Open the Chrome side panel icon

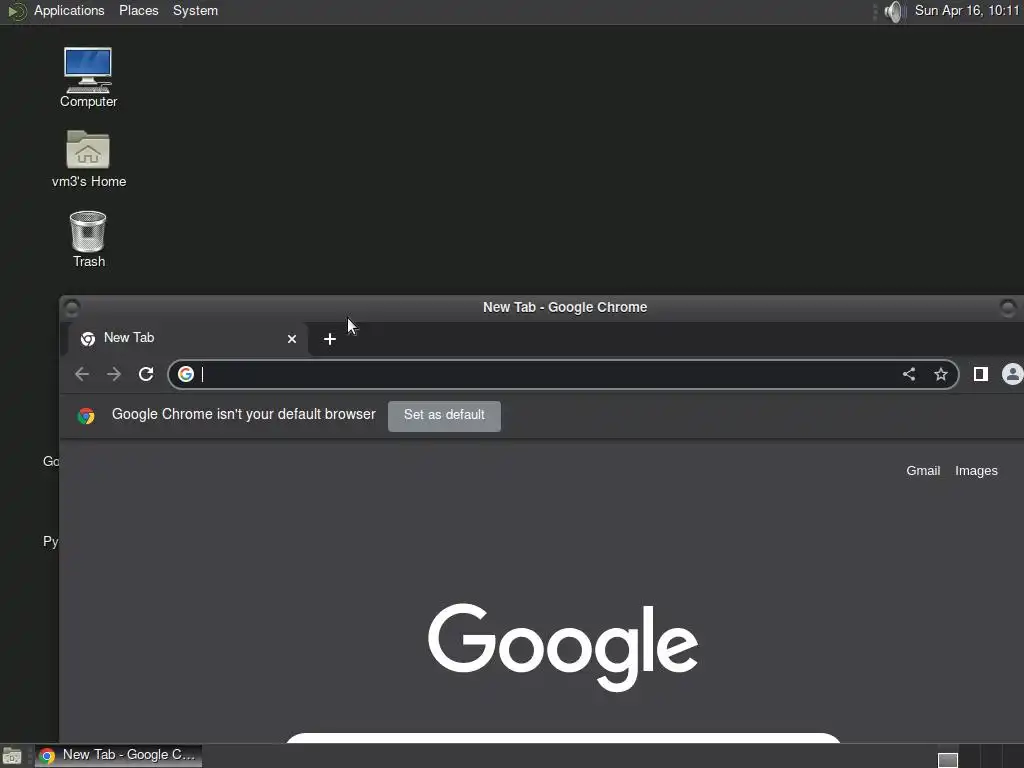coord(980,374)
